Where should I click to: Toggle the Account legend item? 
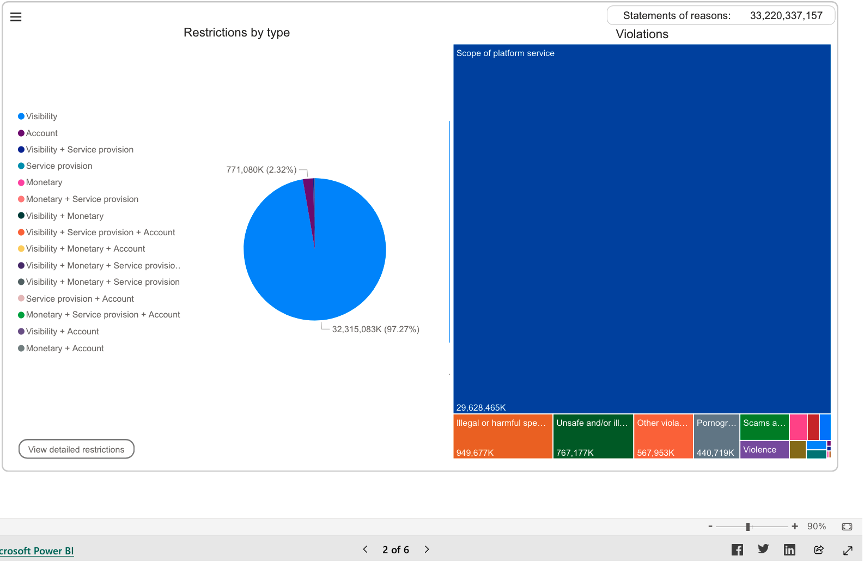41,133
